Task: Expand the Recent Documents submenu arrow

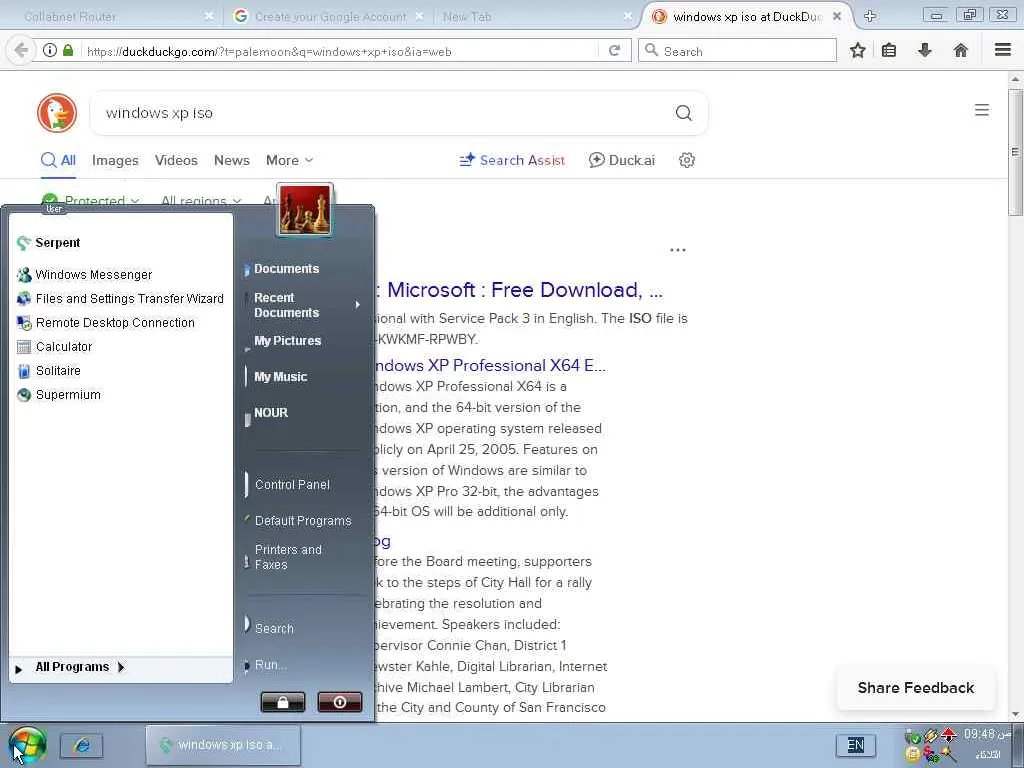Action: 357,304
